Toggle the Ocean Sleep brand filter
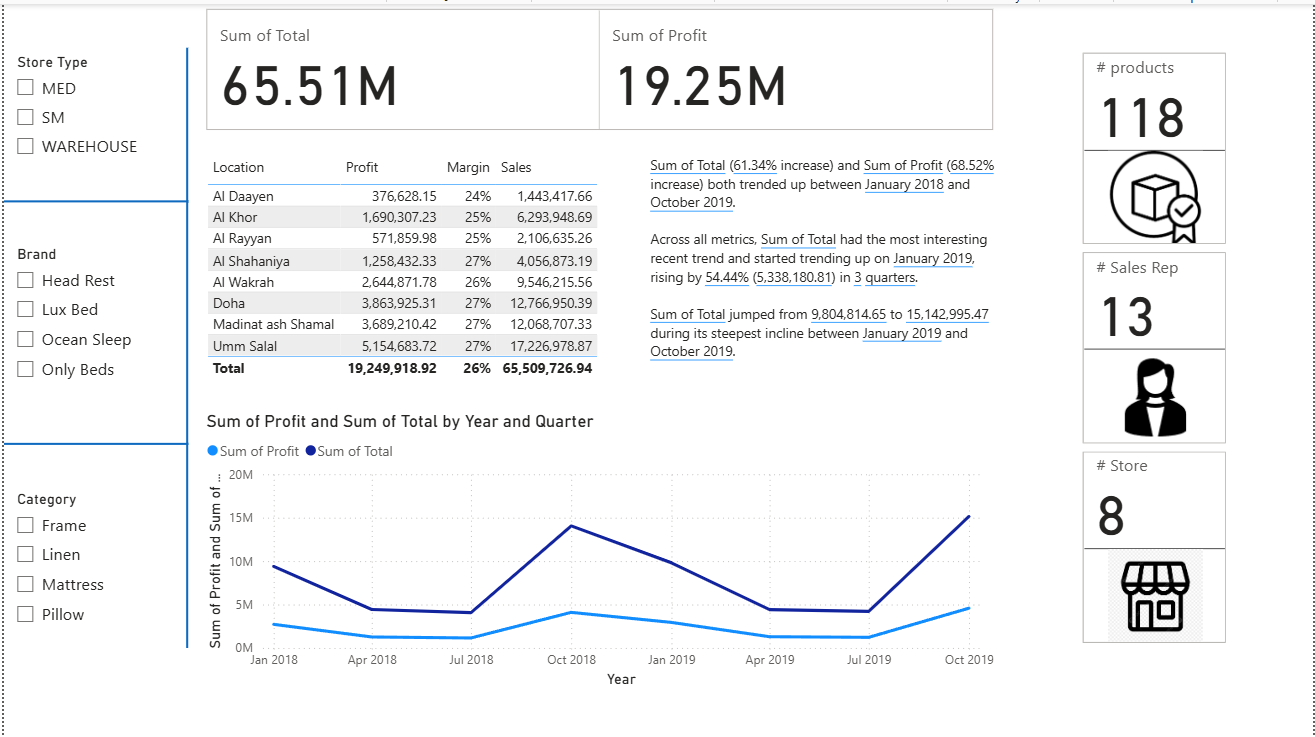 tap(26, 339)
